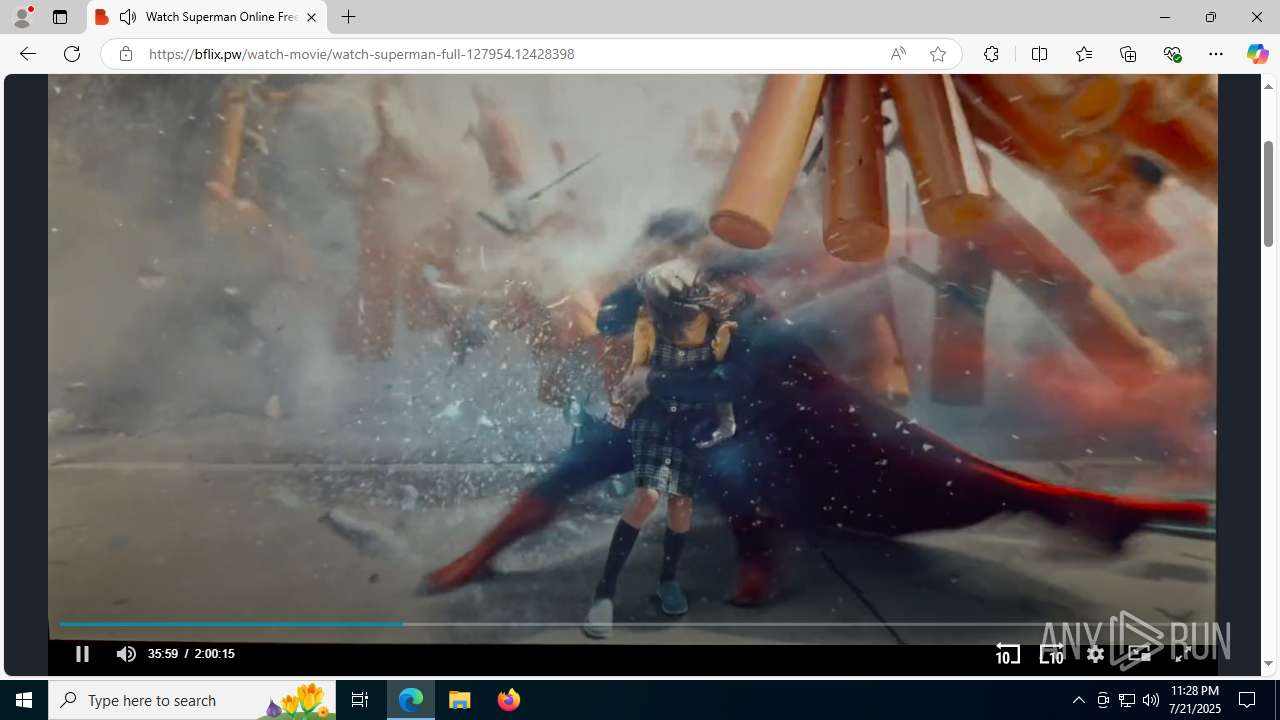The height and width of the screenshot is (720, 1280).
Task: Pause the Superman video
Action: coord(82,654)
